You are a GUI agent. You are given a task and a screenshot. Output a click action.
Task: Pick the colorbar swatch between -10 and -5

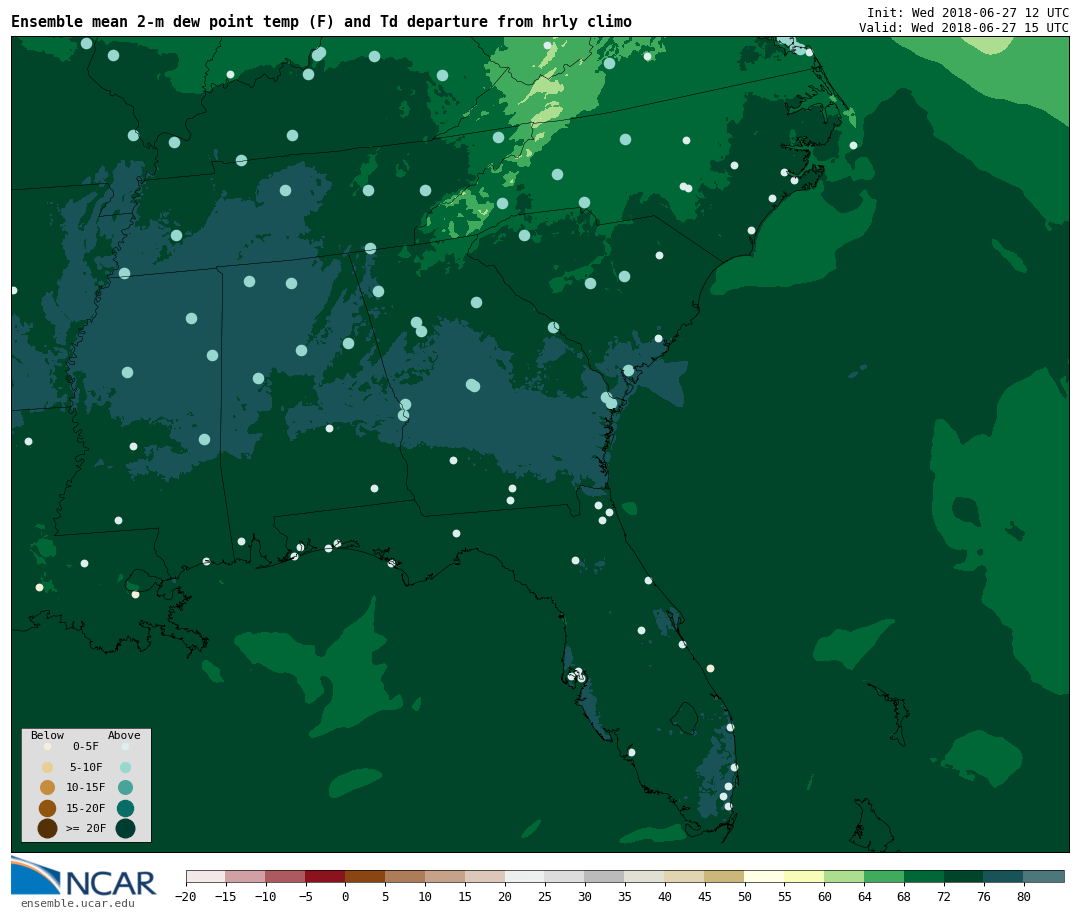pyautogui.click(x=286, y=876)
